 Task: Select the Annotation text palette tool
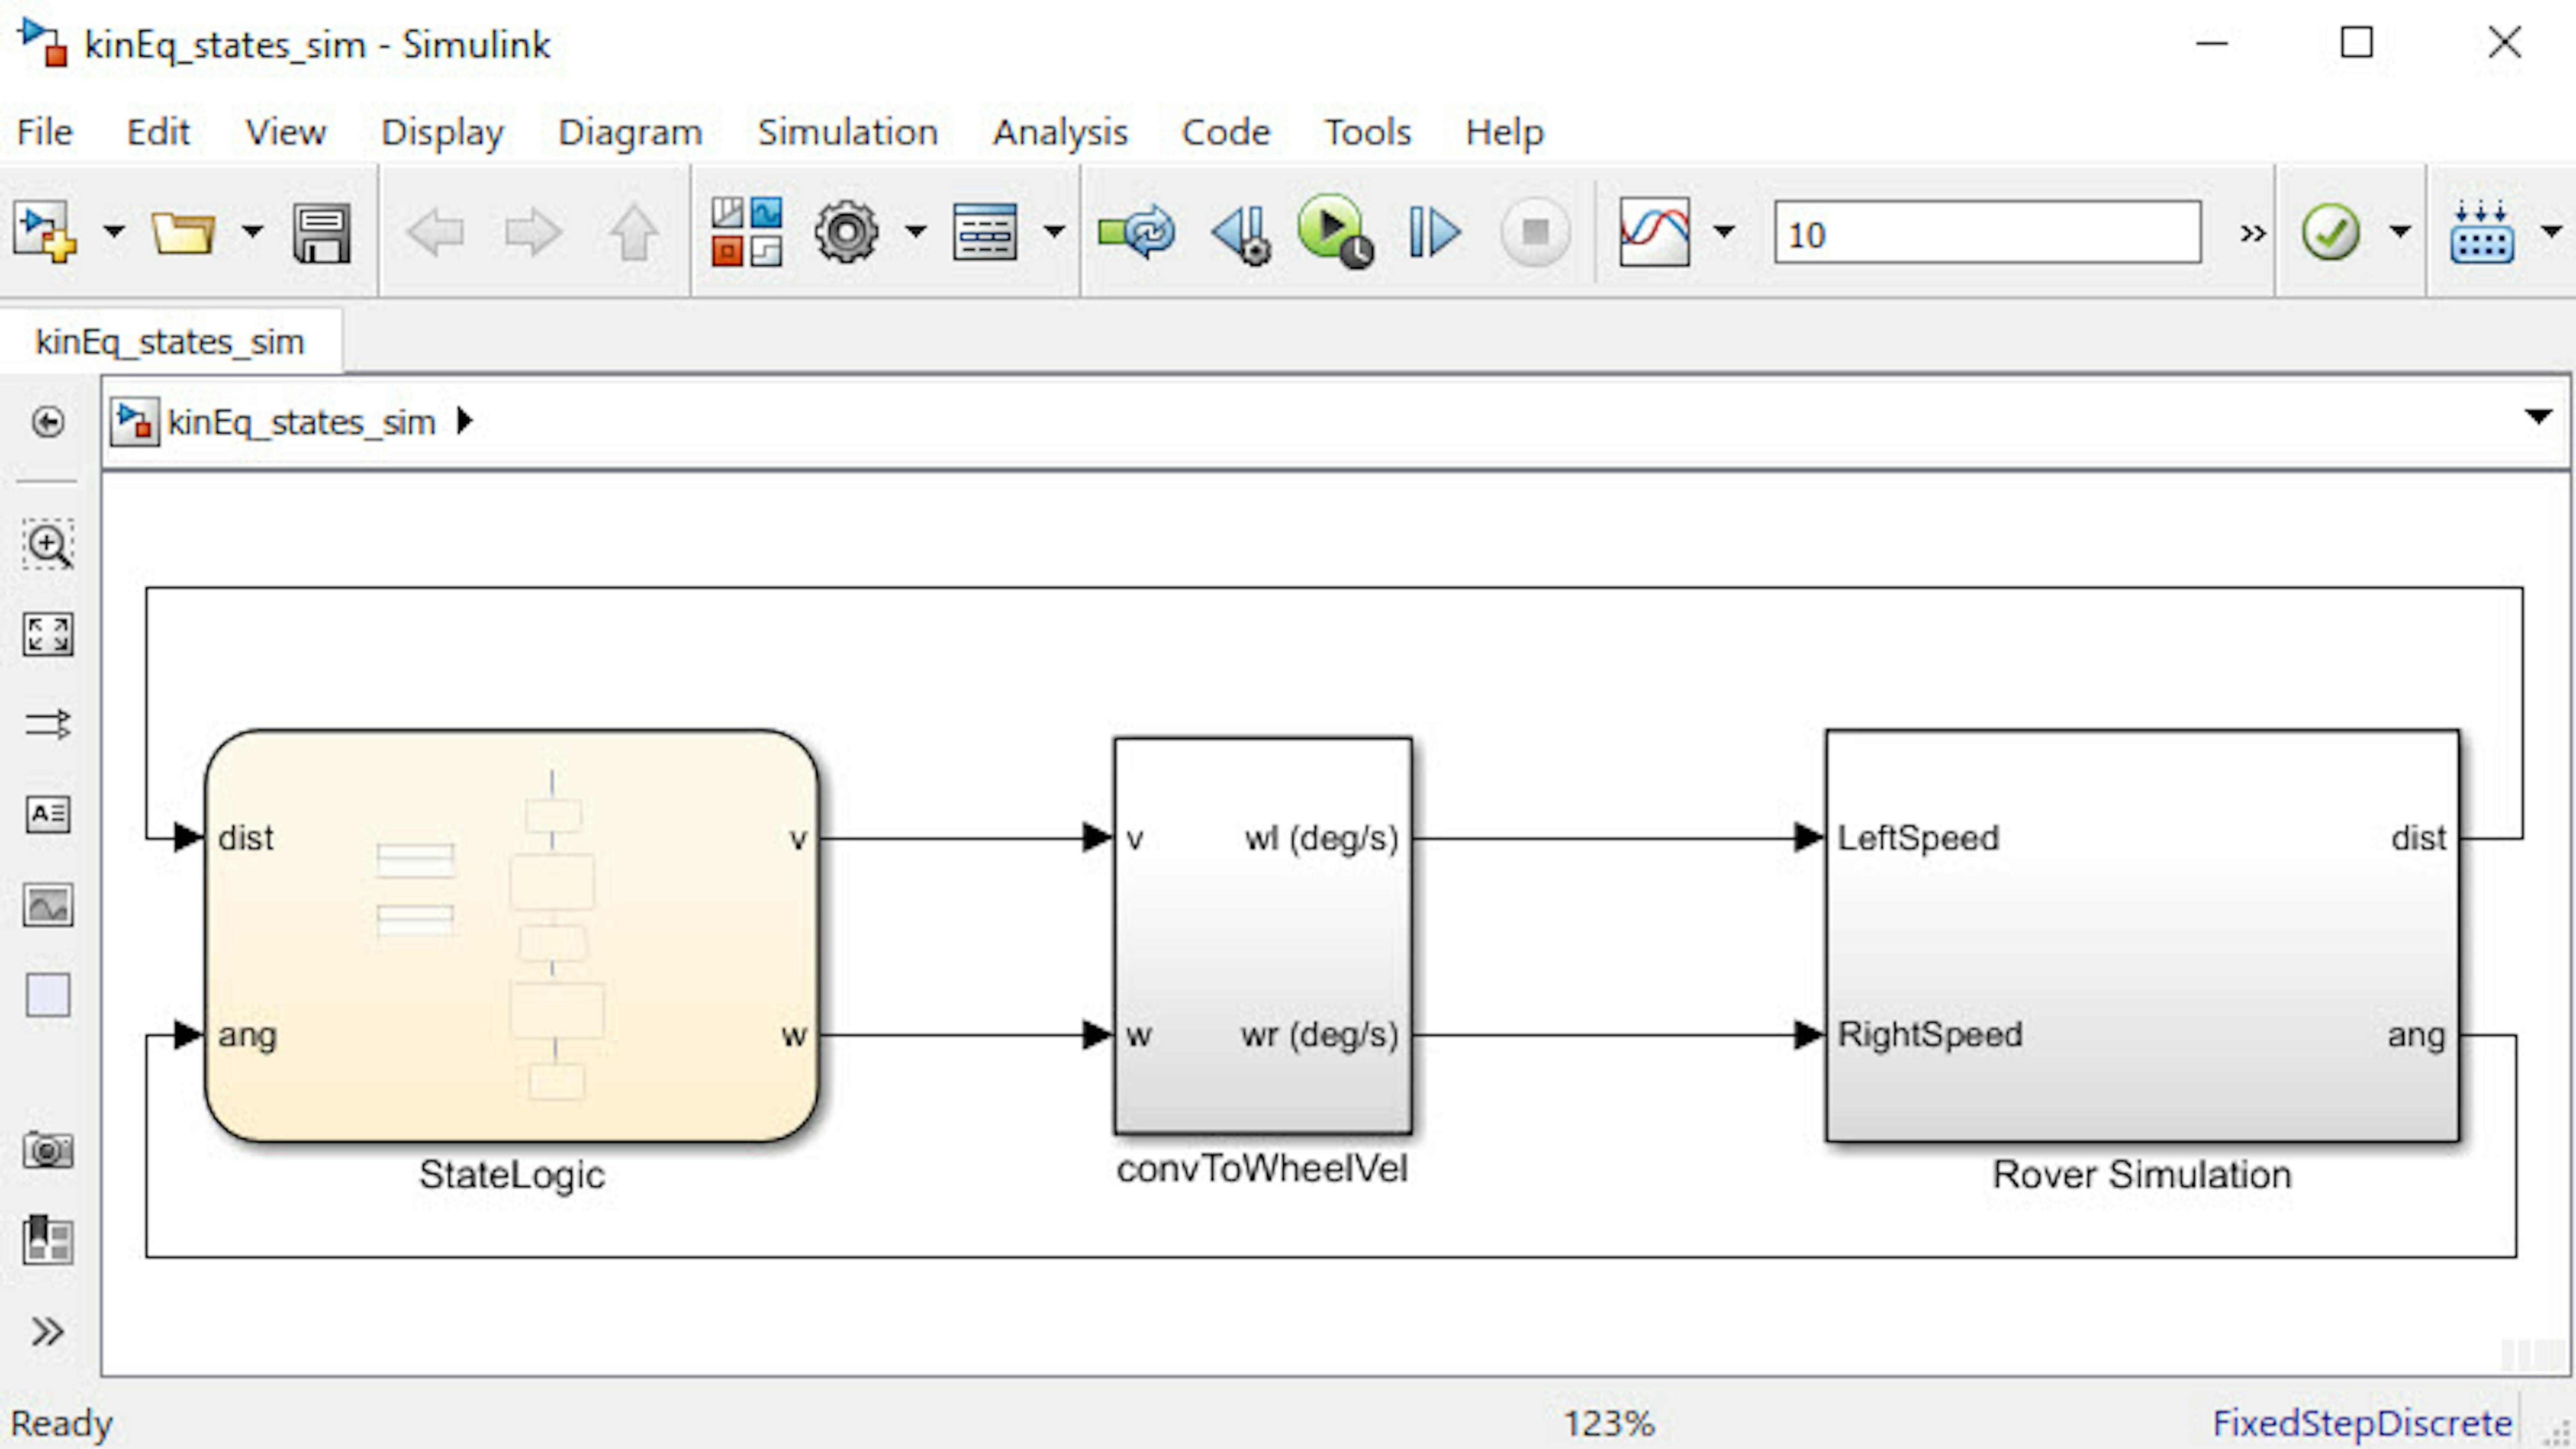48,814
